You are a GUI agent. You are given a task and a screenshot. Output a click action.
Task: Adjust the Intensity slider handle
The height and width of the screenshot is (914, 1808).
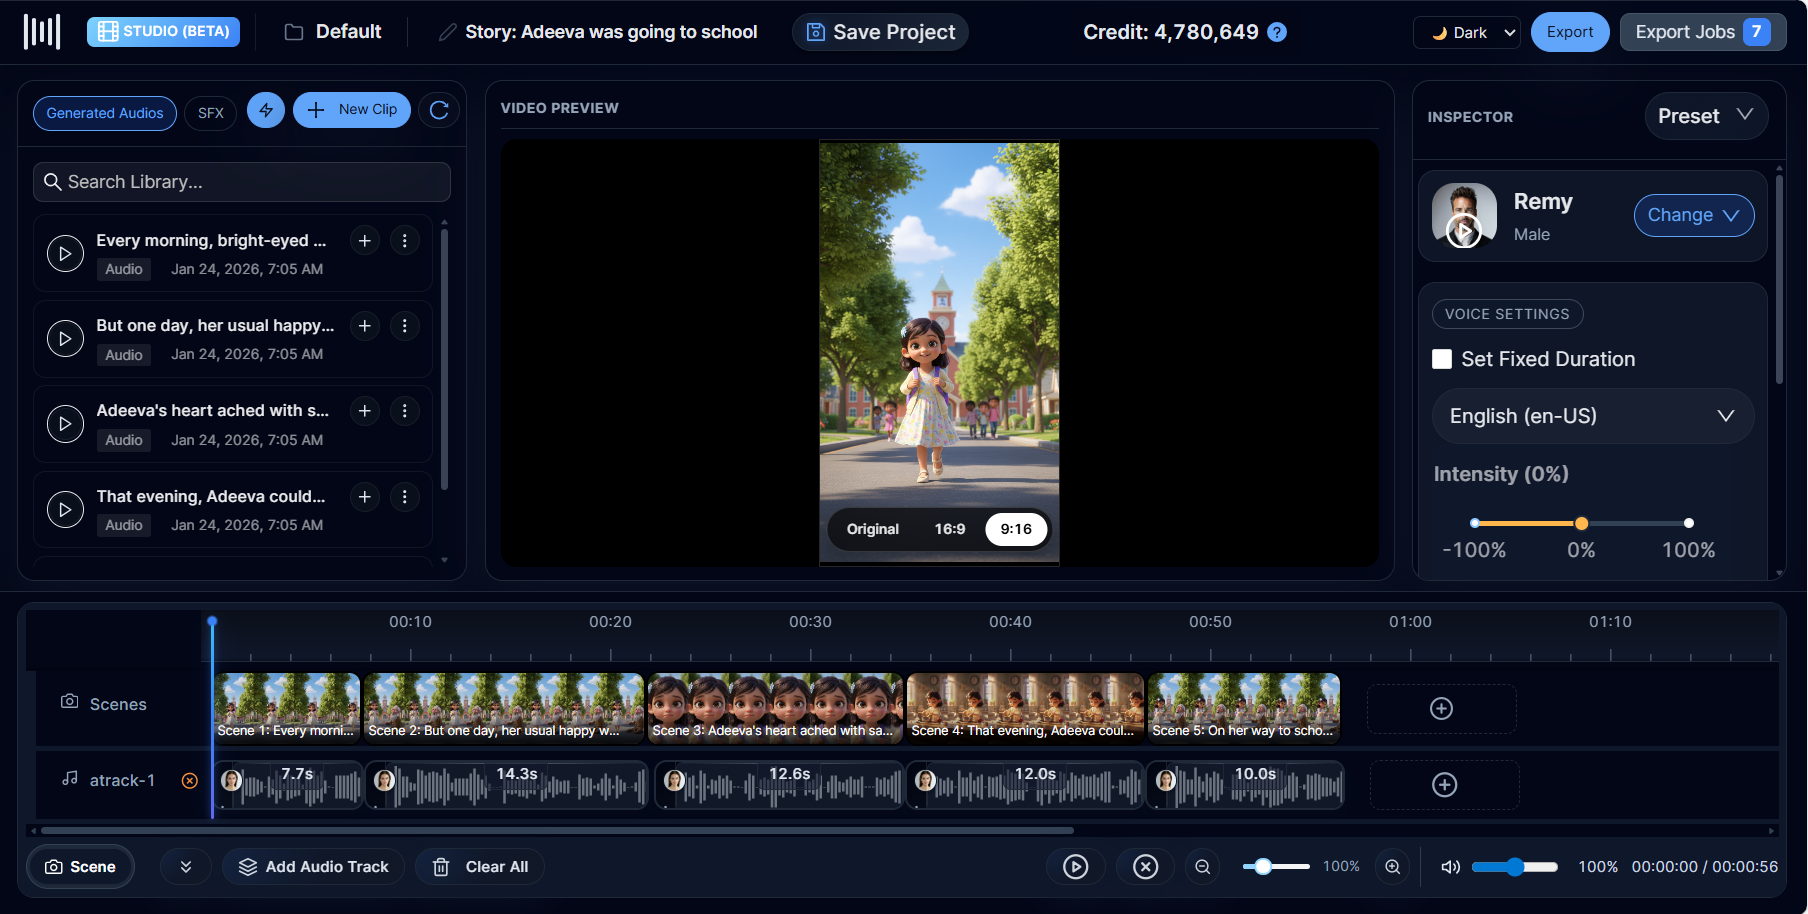coord(1581,523)
